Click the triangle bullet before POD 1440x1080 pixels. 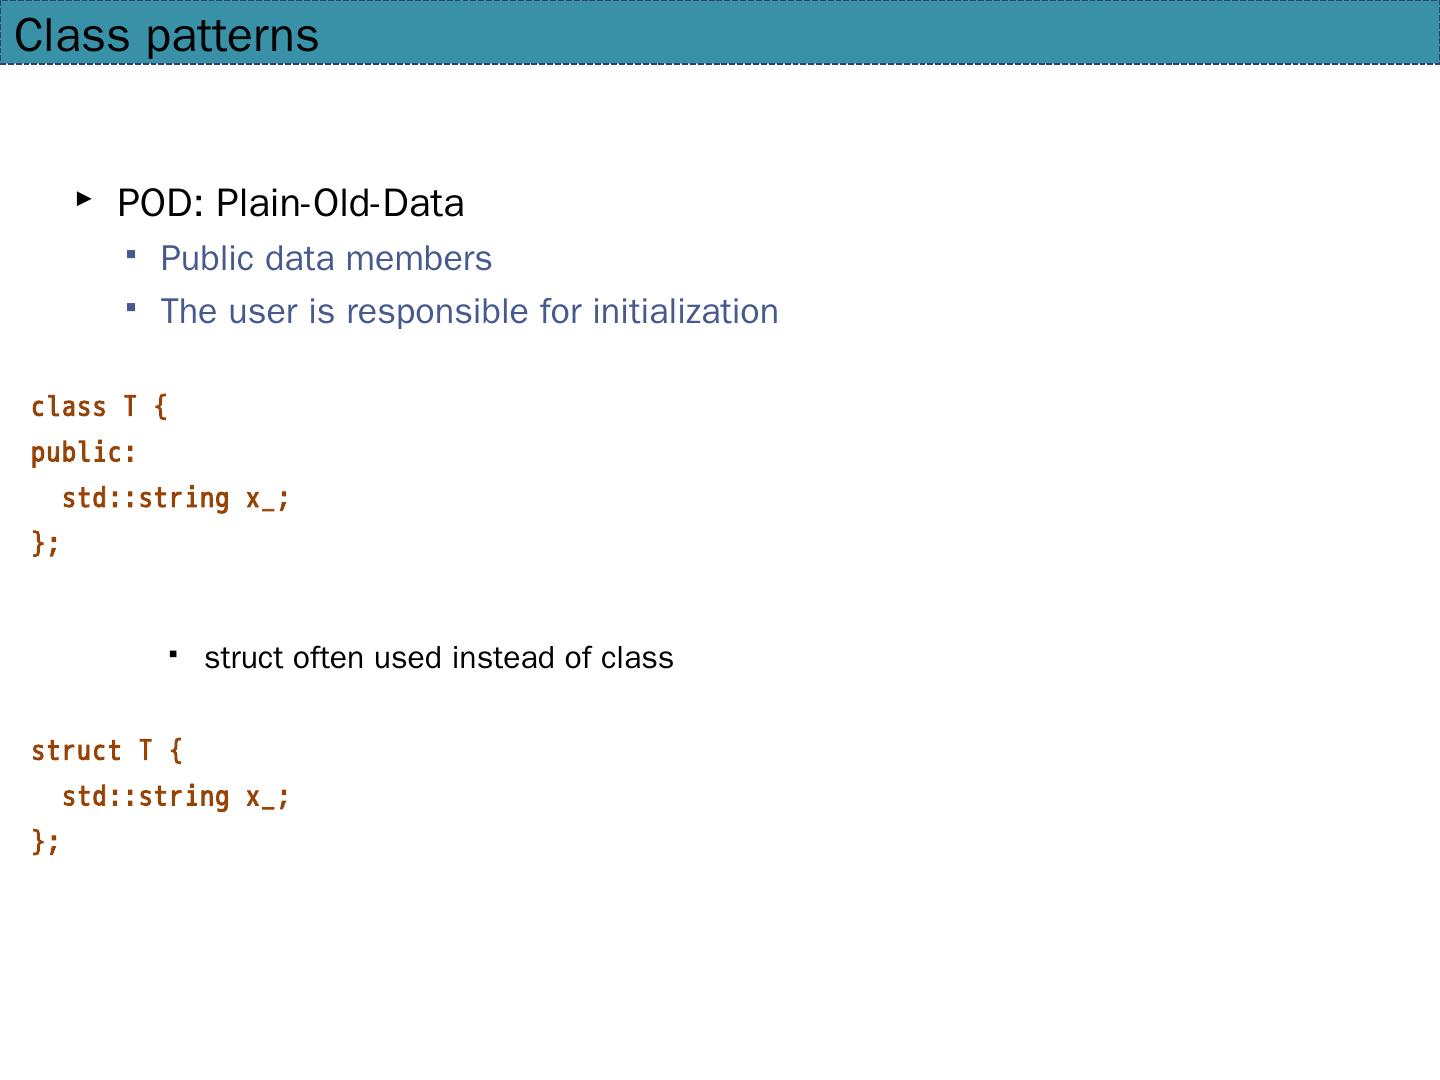coord(84,199)
